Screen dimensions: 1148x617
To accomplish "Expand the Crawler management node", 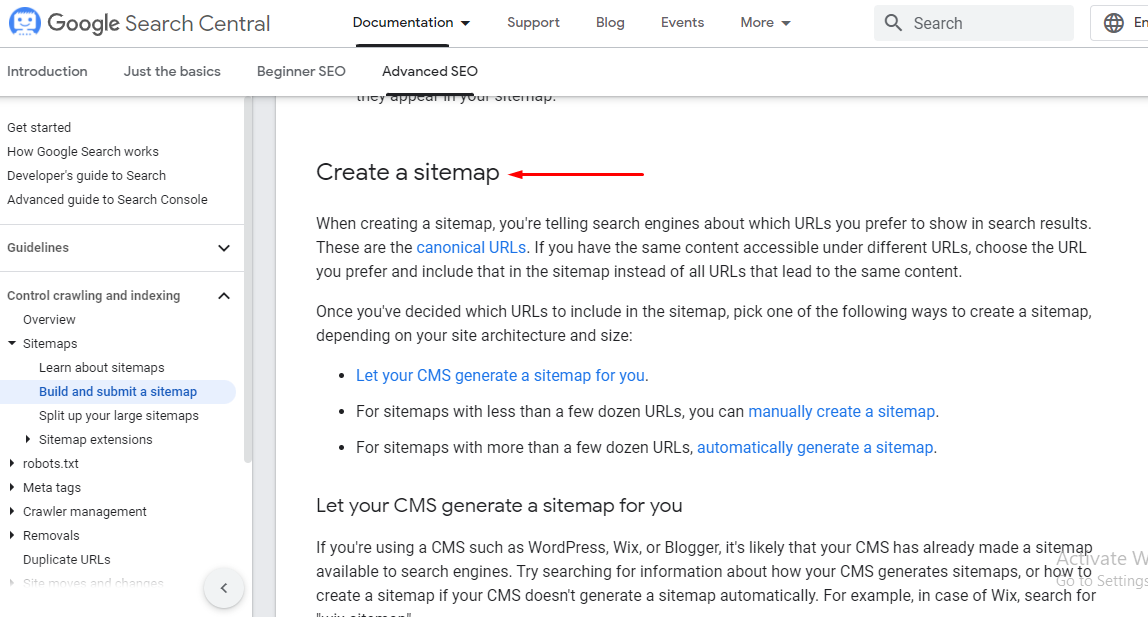I will point(12,512).
